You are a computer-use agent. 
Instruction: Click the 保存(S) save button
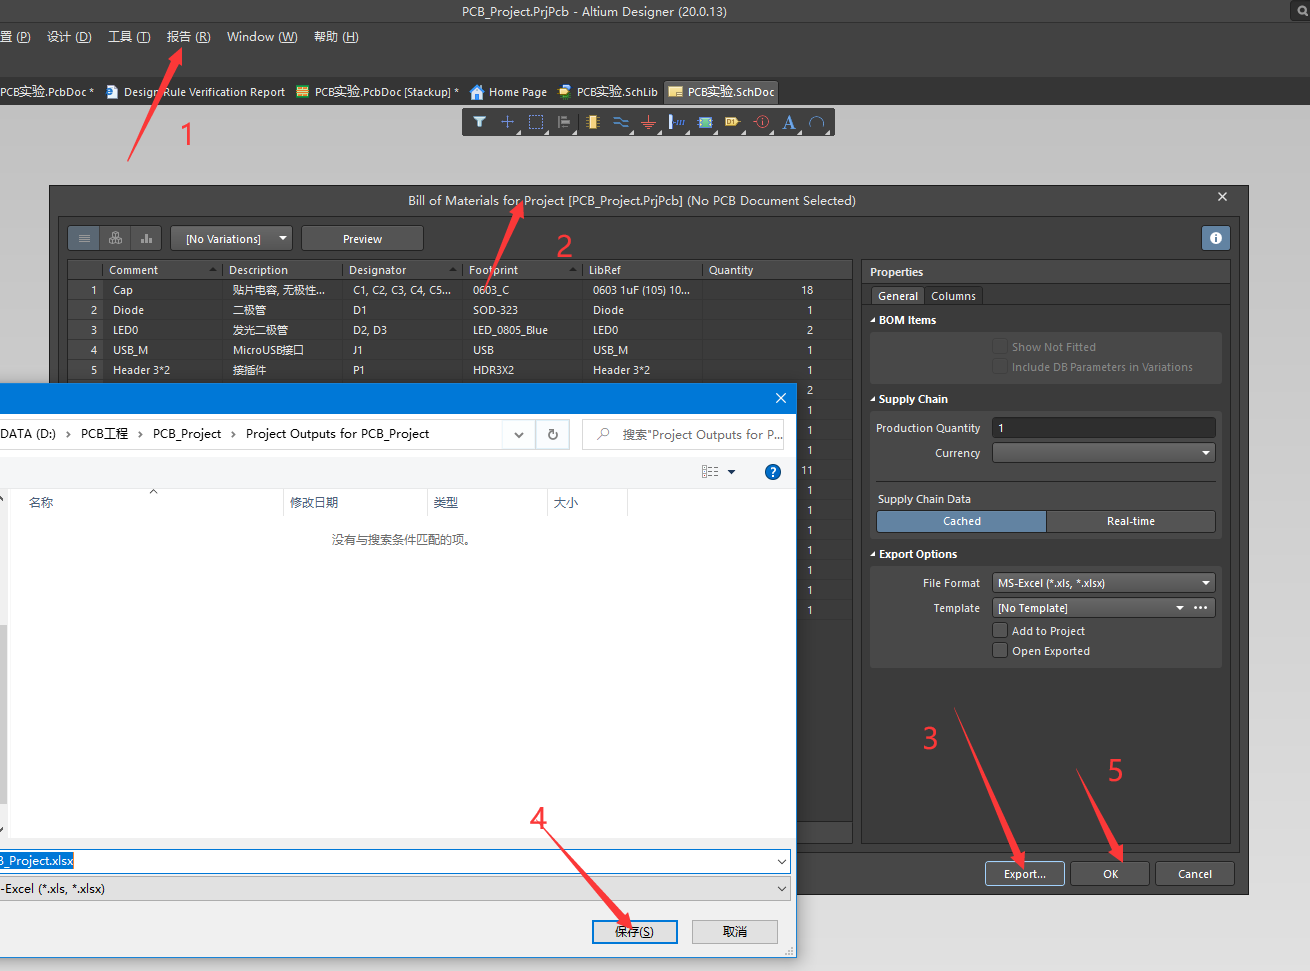[635, 931]
